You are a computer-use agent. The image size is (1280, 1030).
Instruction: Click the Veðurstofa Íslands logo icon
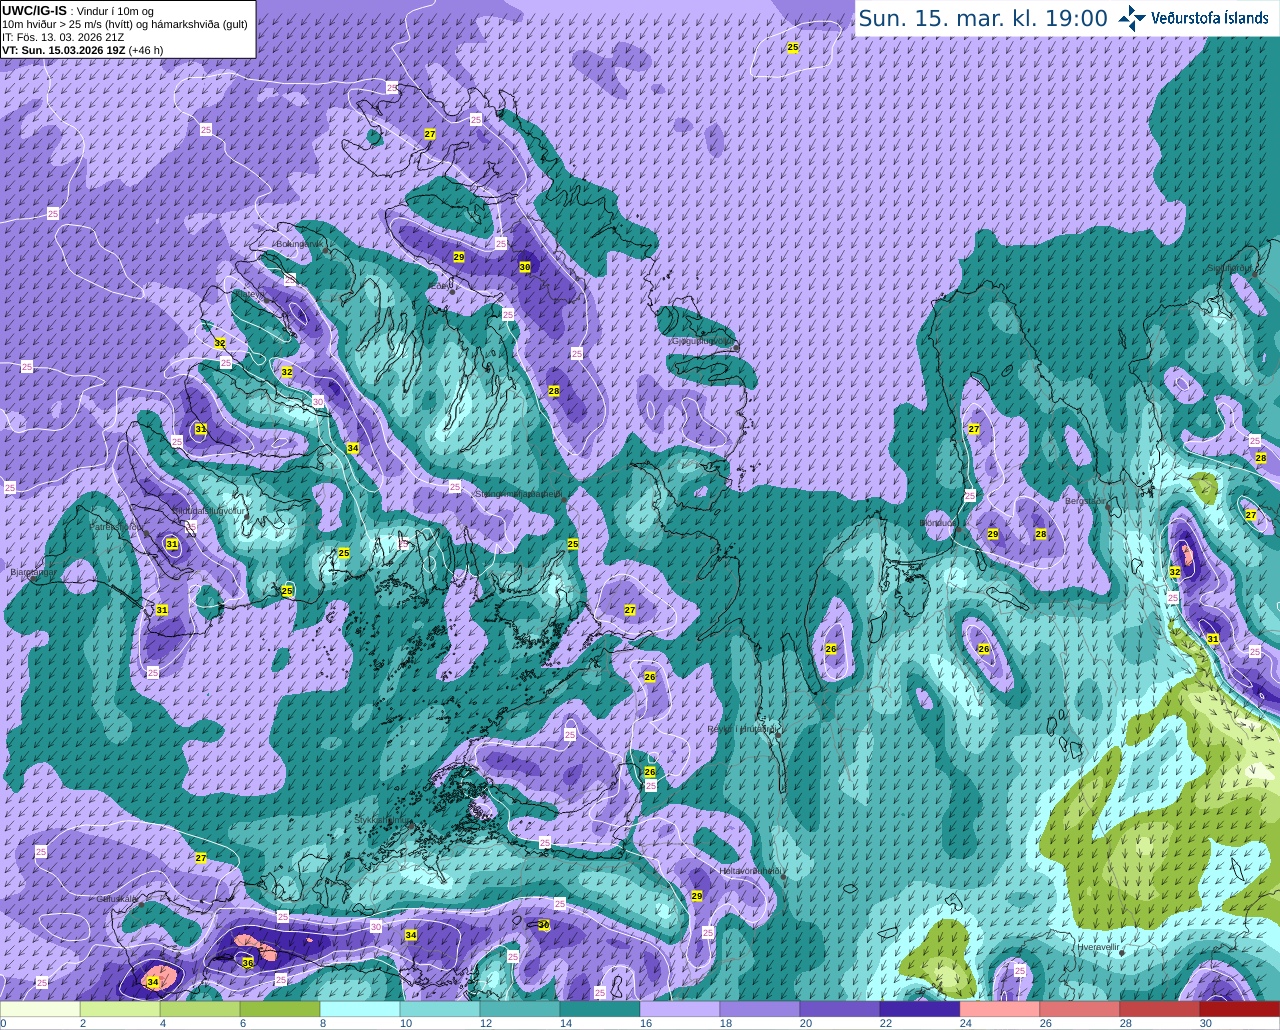tap(1132, 18)
